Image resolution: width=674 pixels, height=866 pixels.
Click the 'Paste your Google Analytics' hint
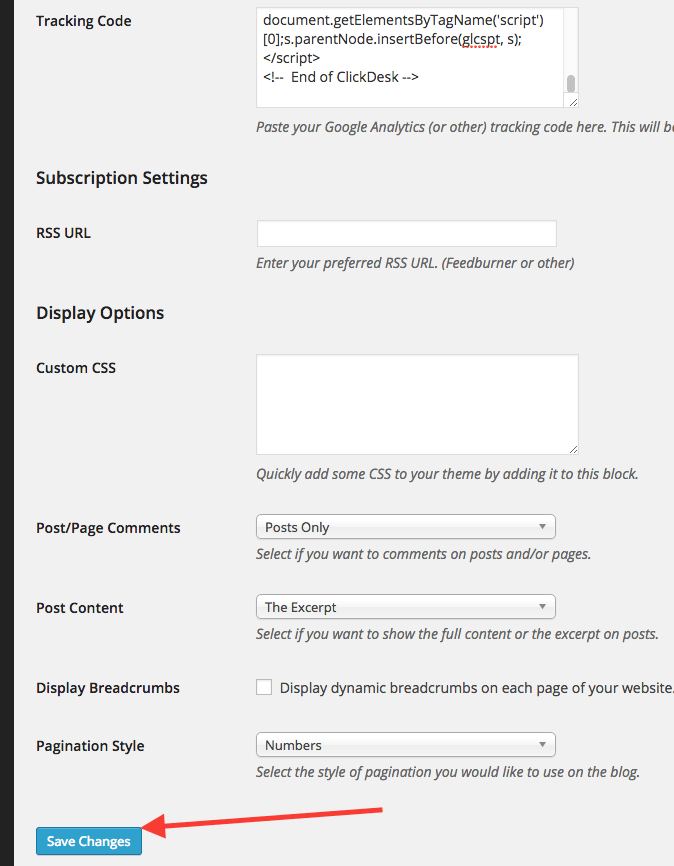465,127
